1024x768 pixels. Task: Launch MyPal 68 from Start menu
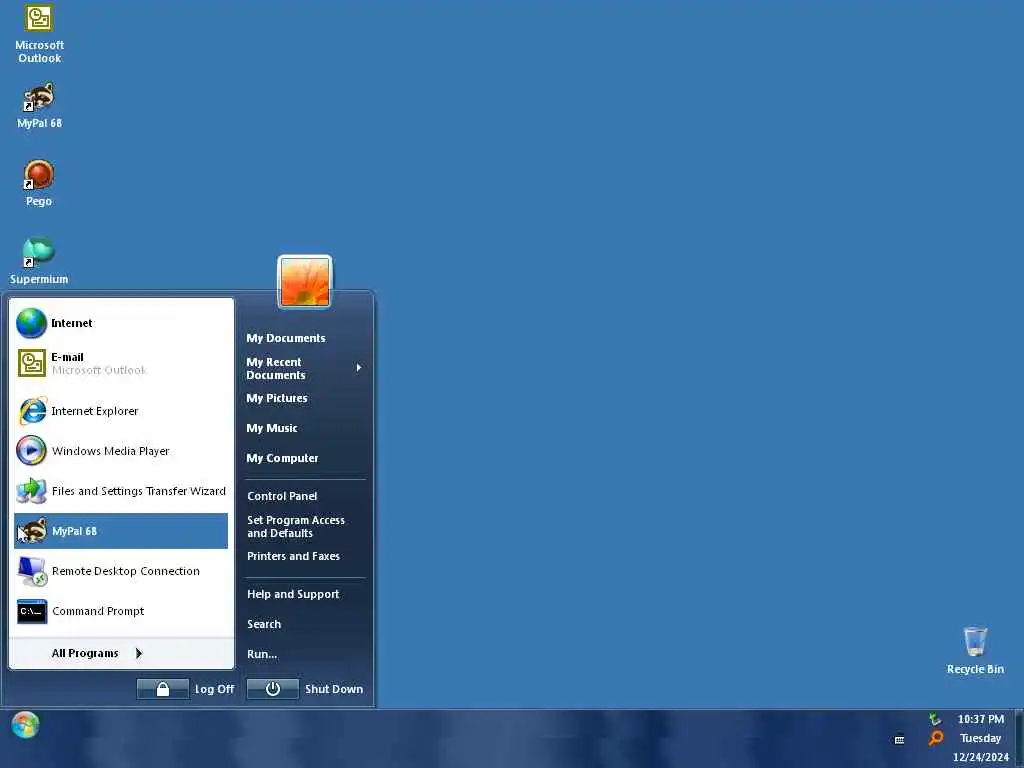pyautogui.click(x=121, y=531)
